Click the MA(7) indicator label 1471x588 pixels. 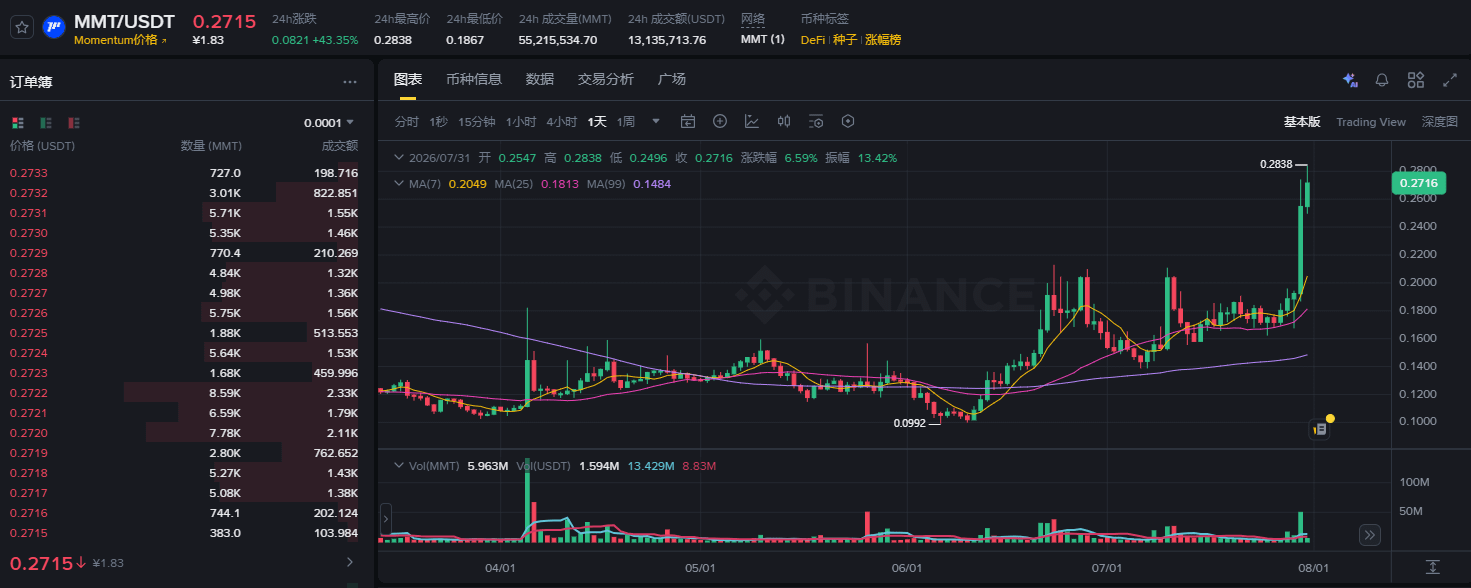click(426, 184)
